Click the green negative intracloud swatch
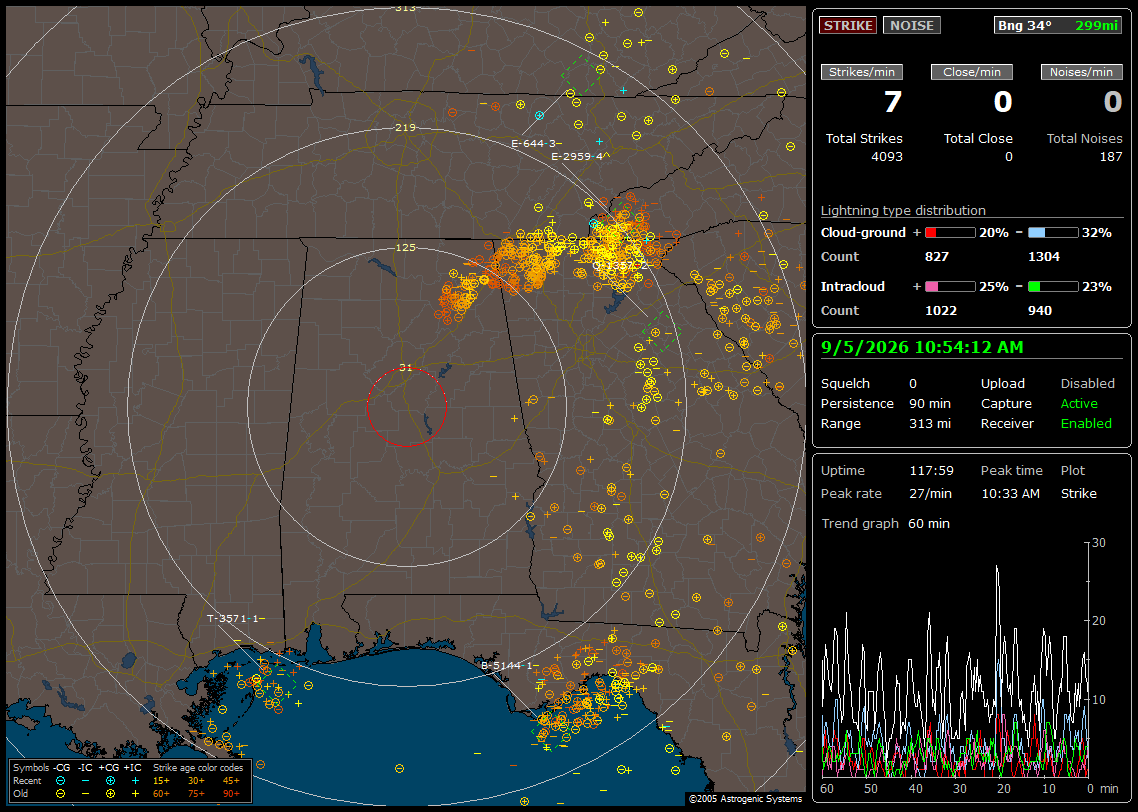Viewport: 1138px width, 812px height. click(x=1053, y=287)
